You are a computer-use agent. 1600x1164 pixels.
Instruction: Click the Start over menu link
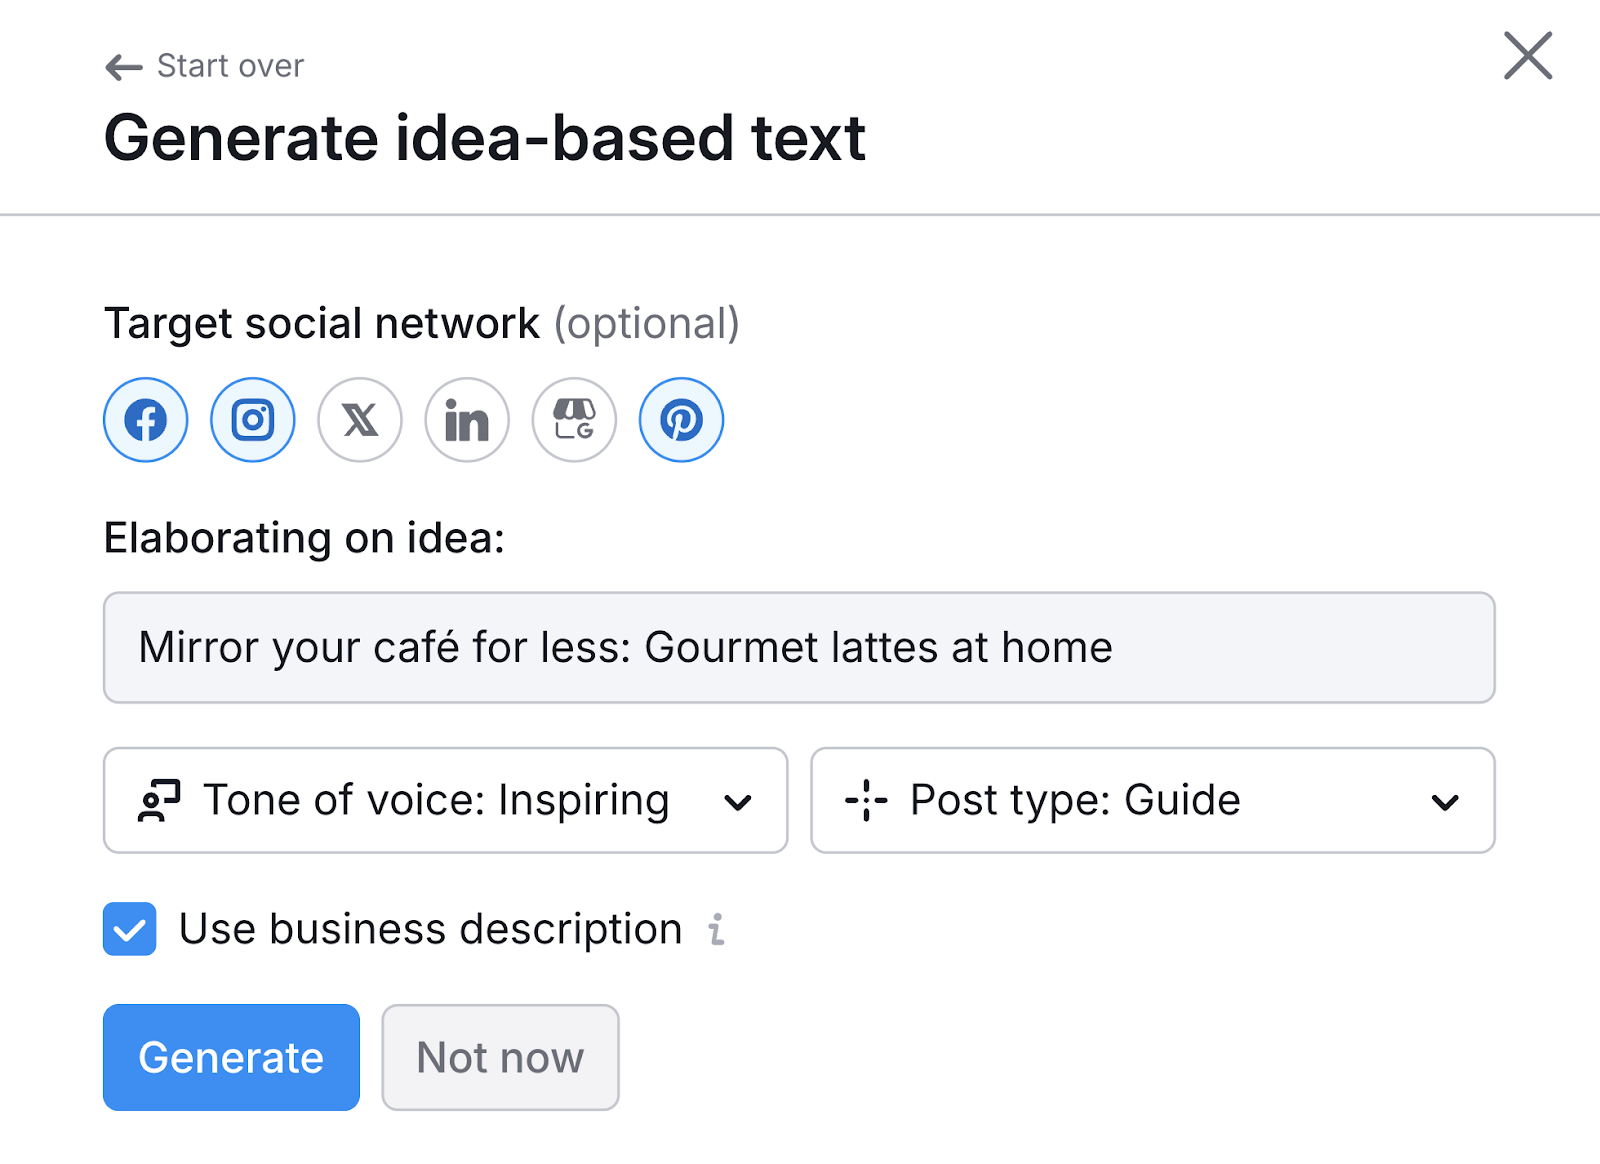tap(228, 65)
